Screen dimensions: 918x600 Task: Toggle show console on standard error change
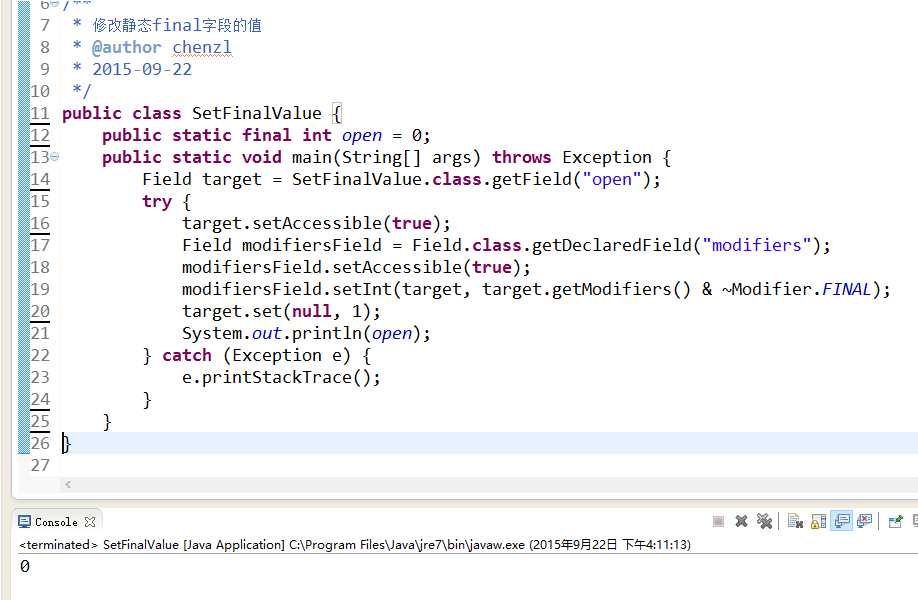pyautogui.click(x=865, y=521)
